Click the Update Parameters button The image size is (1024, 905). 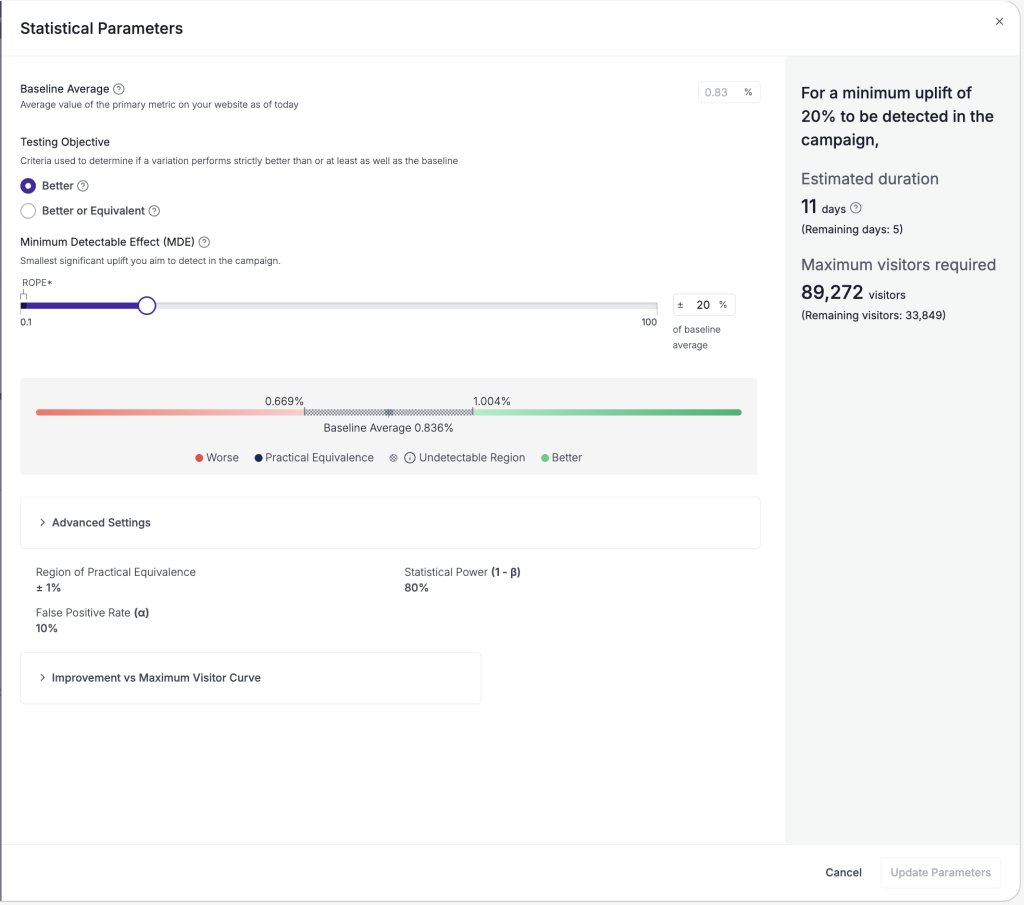point(940,873)
